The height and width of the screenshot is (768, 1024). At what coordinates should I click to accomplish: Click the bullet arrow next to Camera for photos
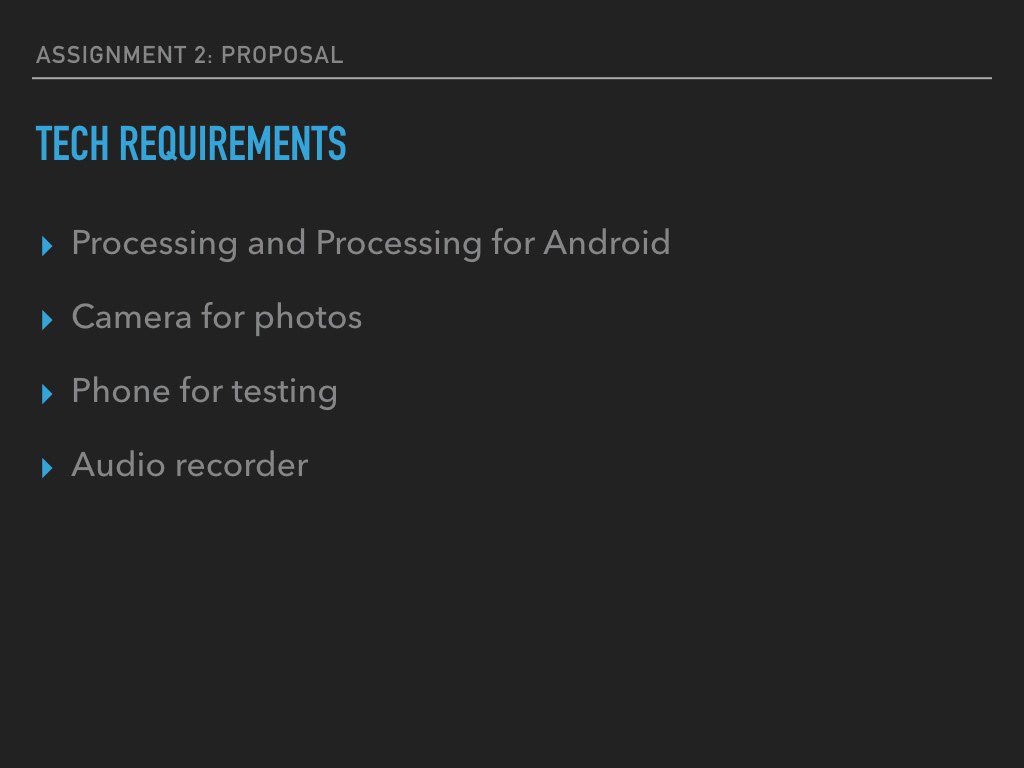click(46, 320)
